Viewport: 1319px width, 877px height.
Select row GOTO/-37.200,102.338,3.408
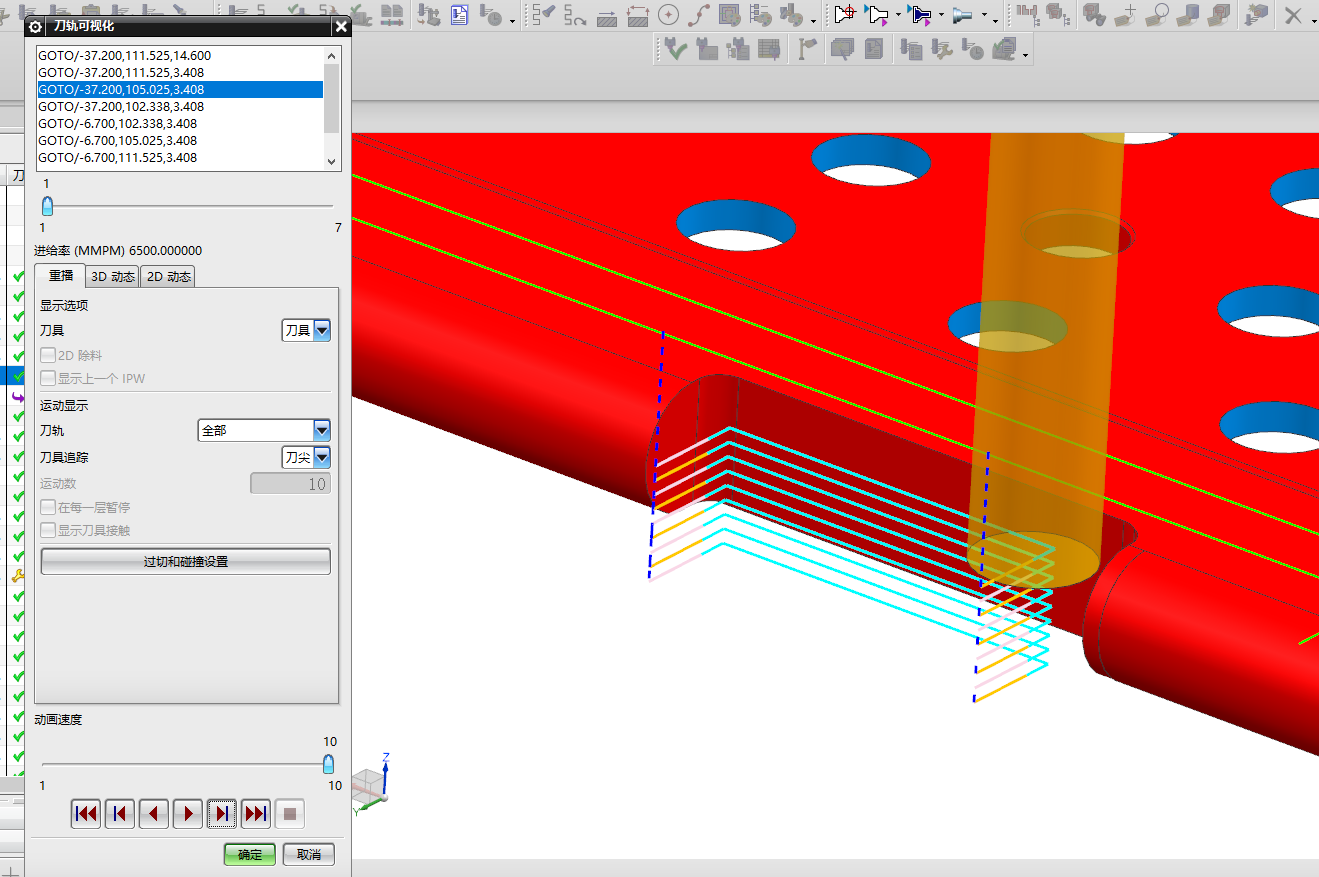pyautogui.click(x=180, y=106)
